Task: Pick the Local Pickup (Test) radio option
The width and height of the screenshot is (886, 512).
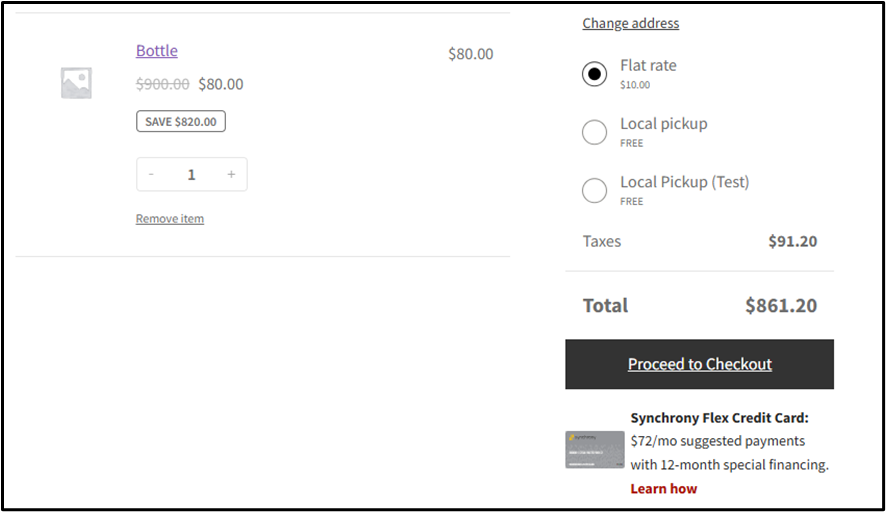Action: 594,190
